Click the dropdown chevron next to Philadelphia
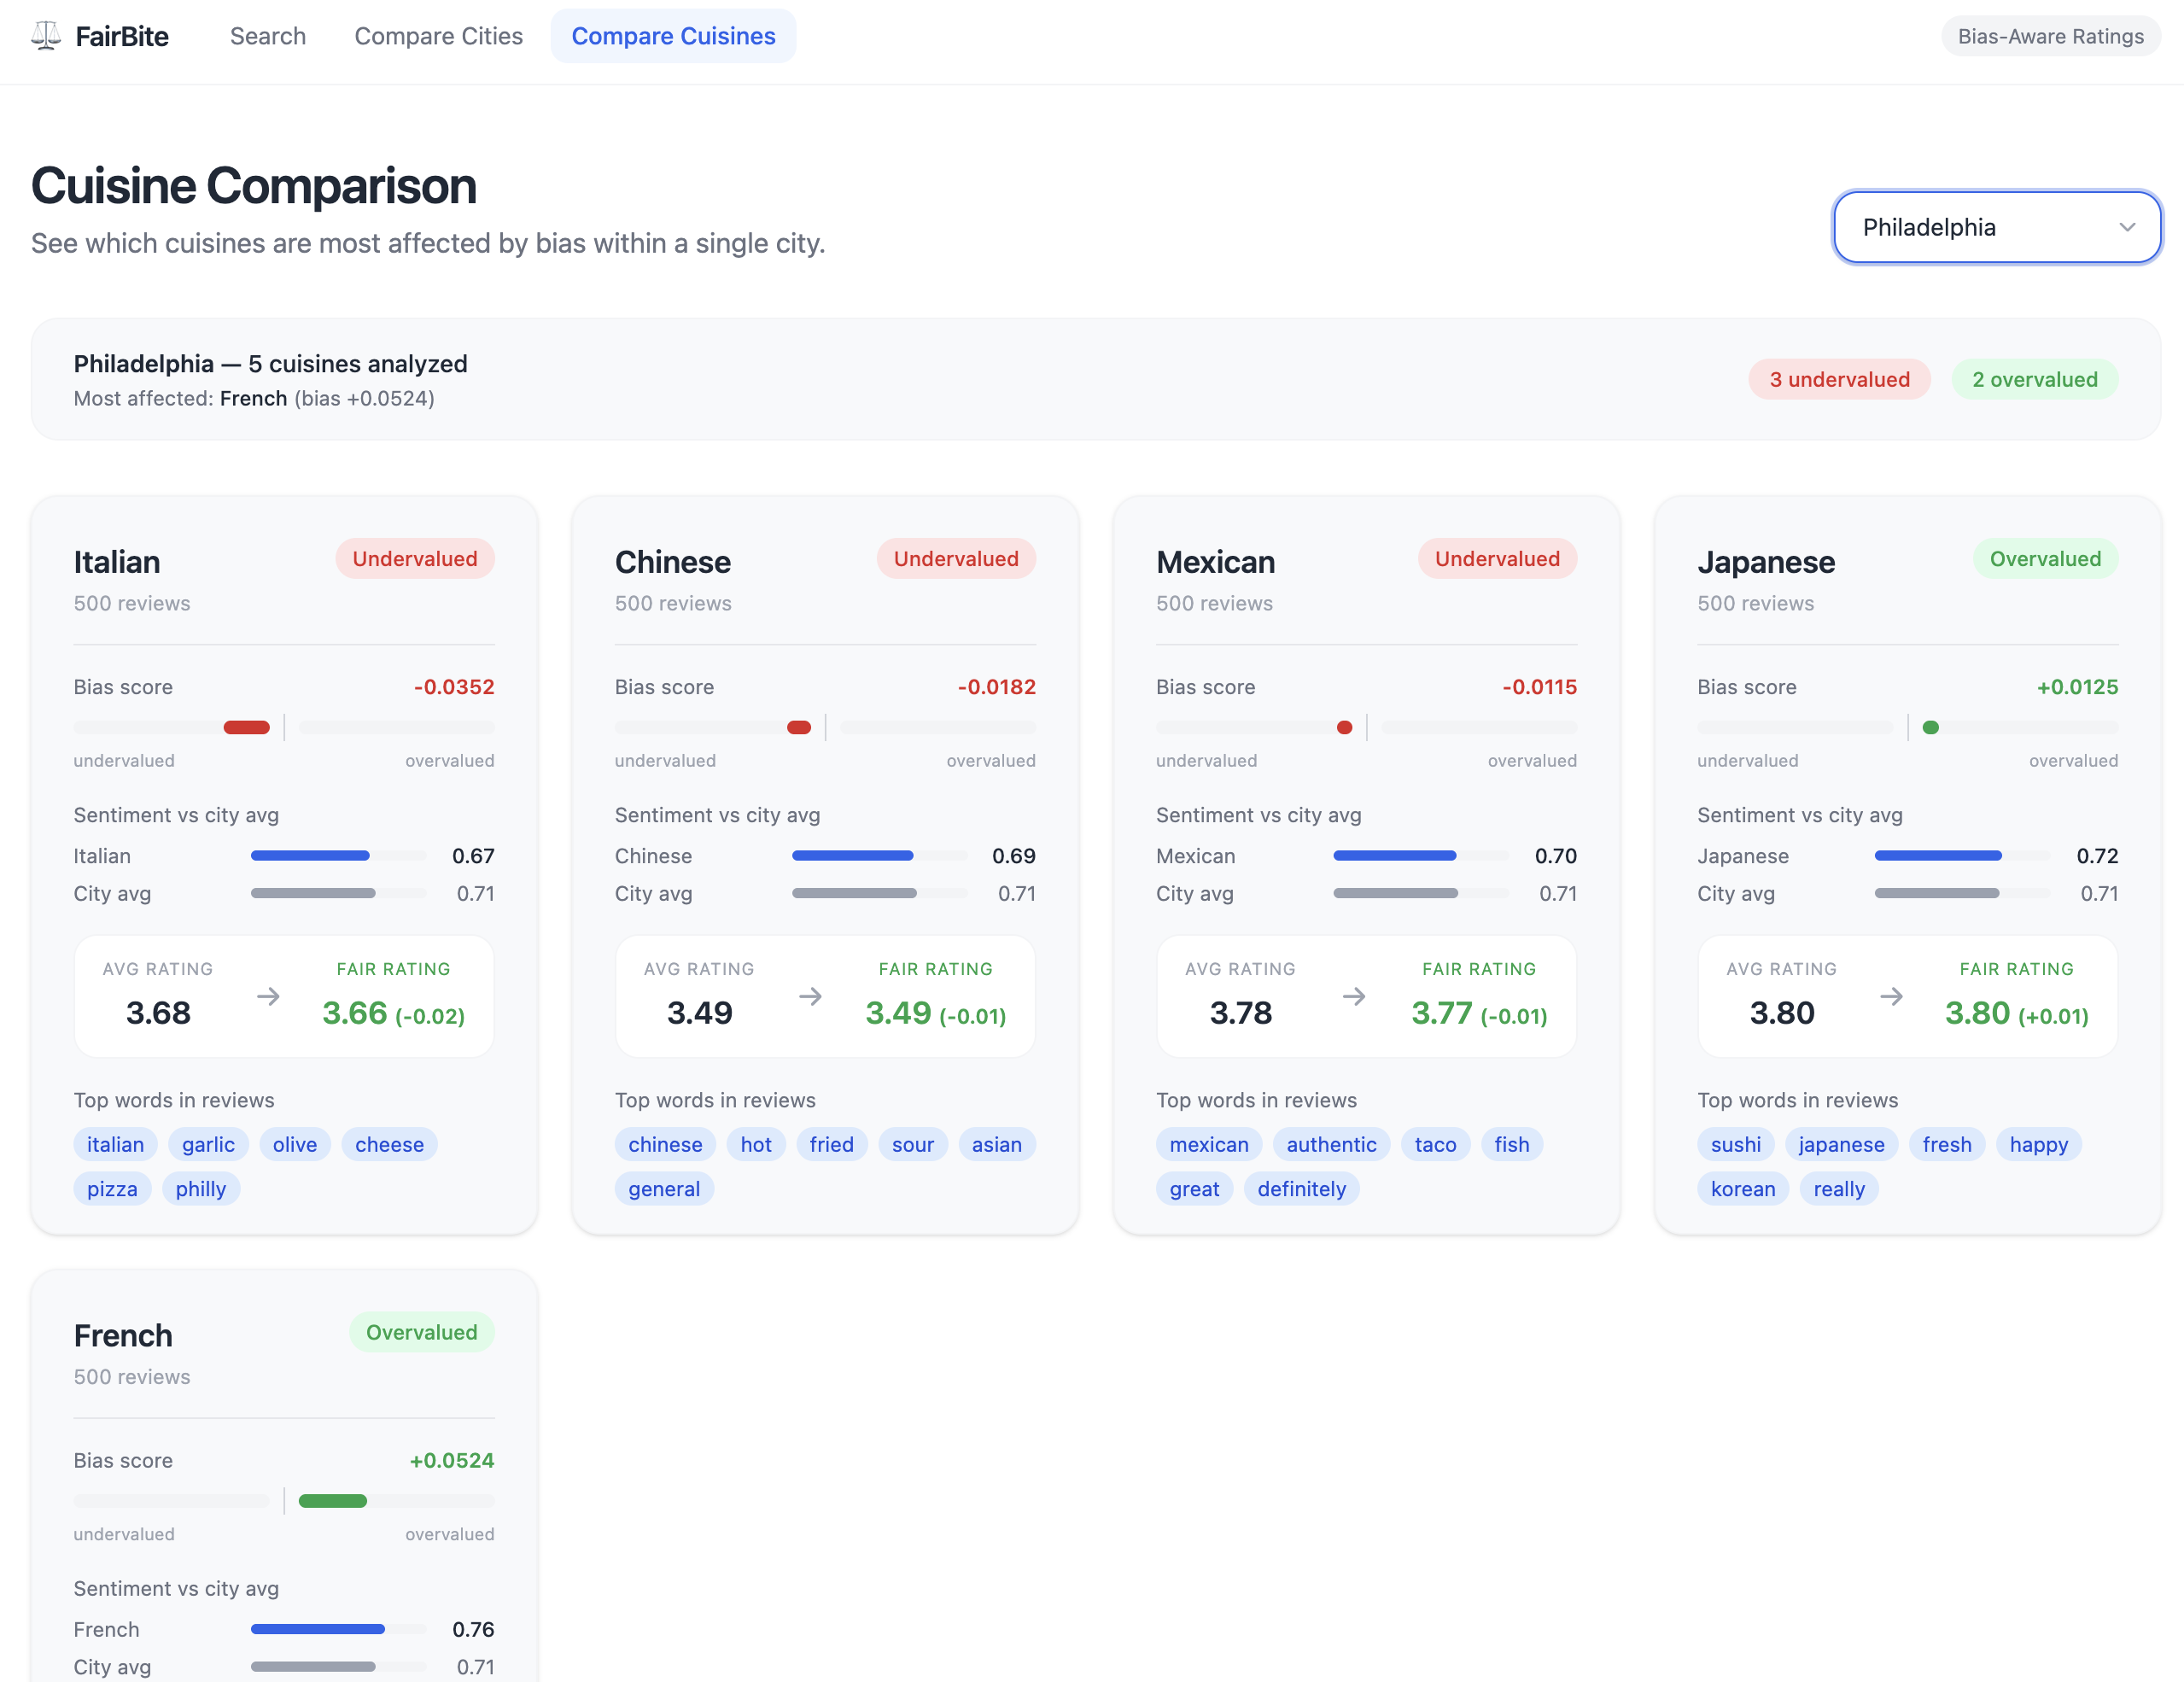Image resolution: width=2184 pixels, height=1682 pixels. point(2127,227)
